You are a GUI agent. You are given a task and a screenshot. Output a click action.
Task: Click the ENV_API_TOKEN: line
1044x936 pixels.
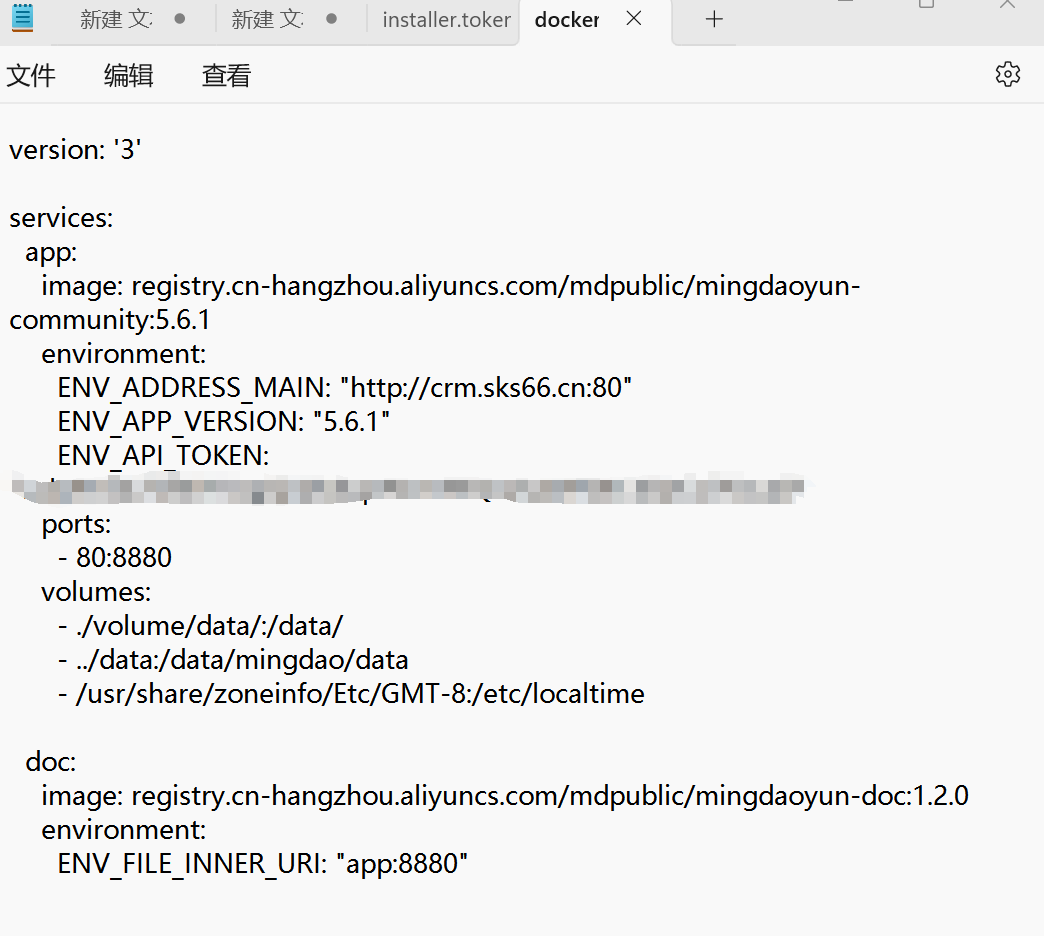tap(163, 455)
